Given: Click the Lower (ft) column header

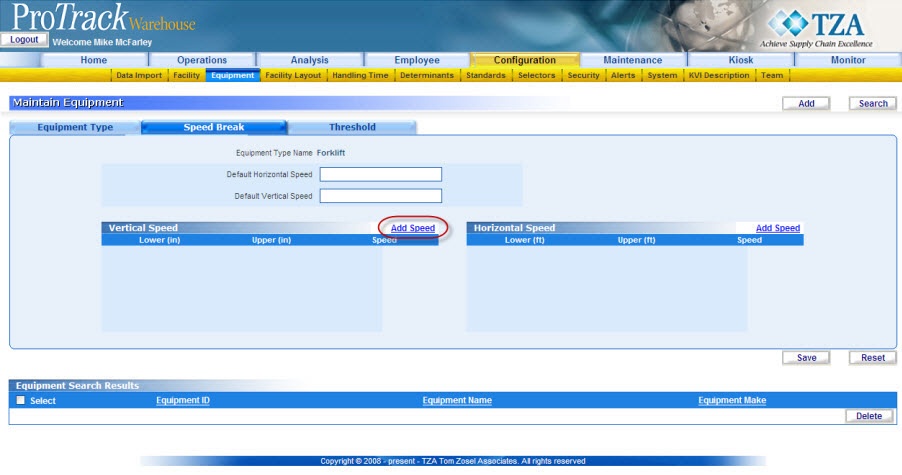Looking at the screenshot, I should pyautogui.click(x=525, y=240).
